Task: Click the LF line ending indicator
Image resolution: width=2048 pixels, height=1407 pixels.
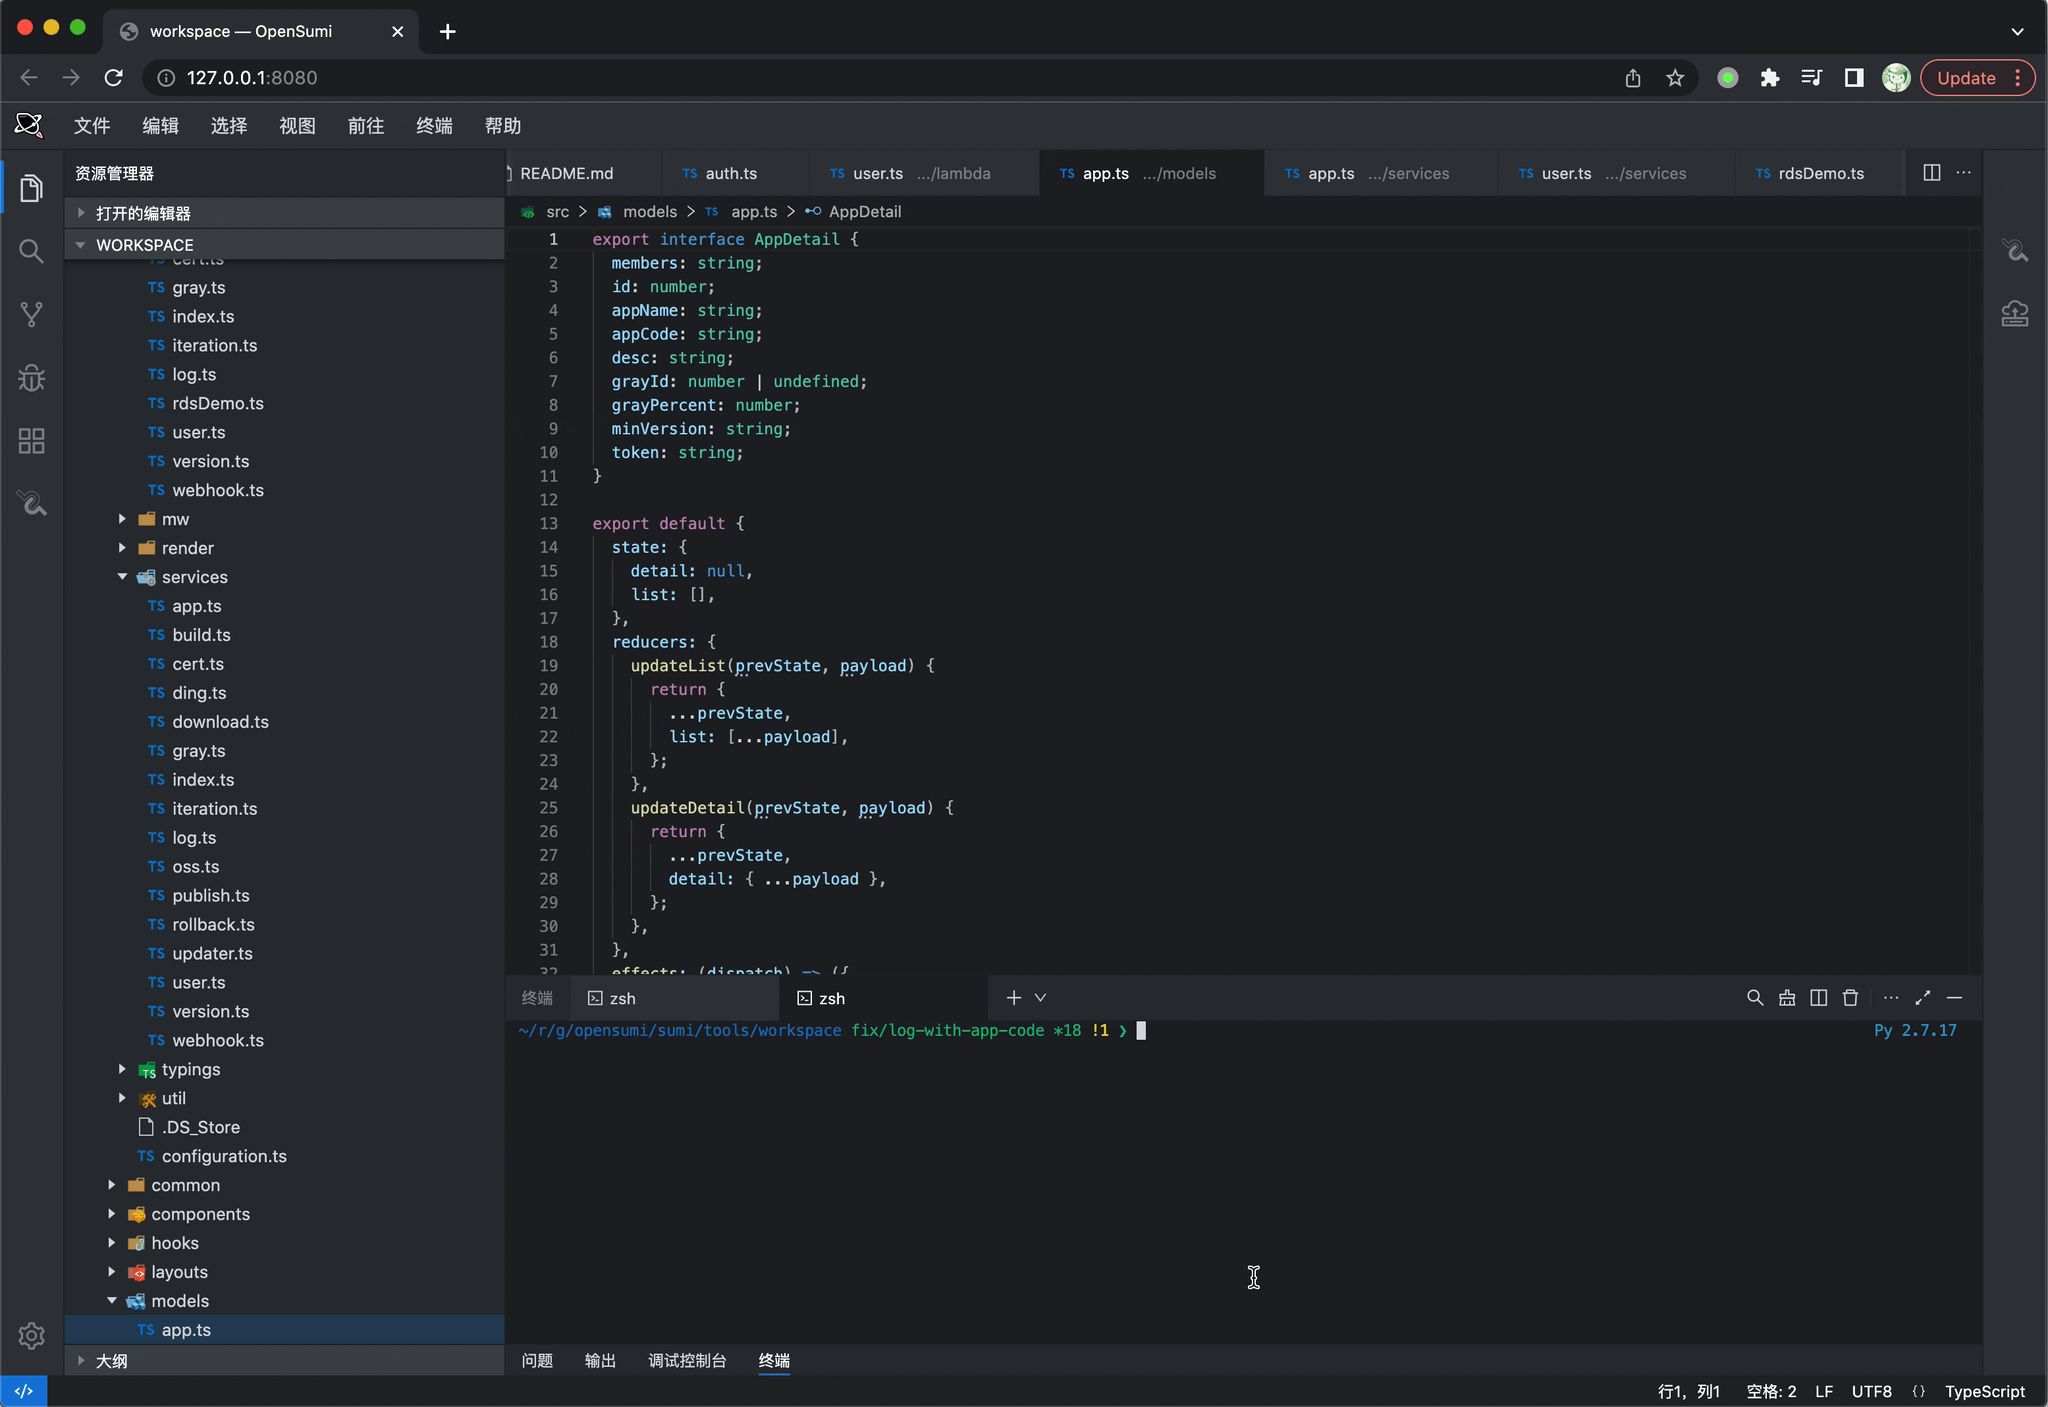Action: pyautogui.click(x=1824, y=1392)
